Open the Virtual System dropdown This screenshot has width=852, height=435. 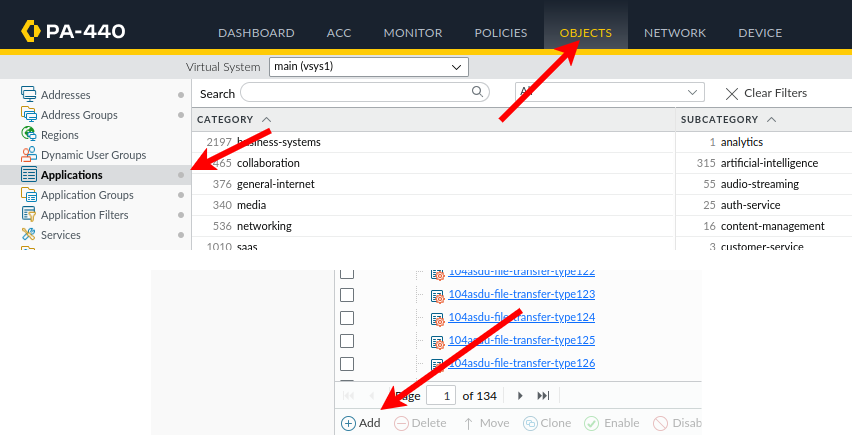[x=368, y=67]
